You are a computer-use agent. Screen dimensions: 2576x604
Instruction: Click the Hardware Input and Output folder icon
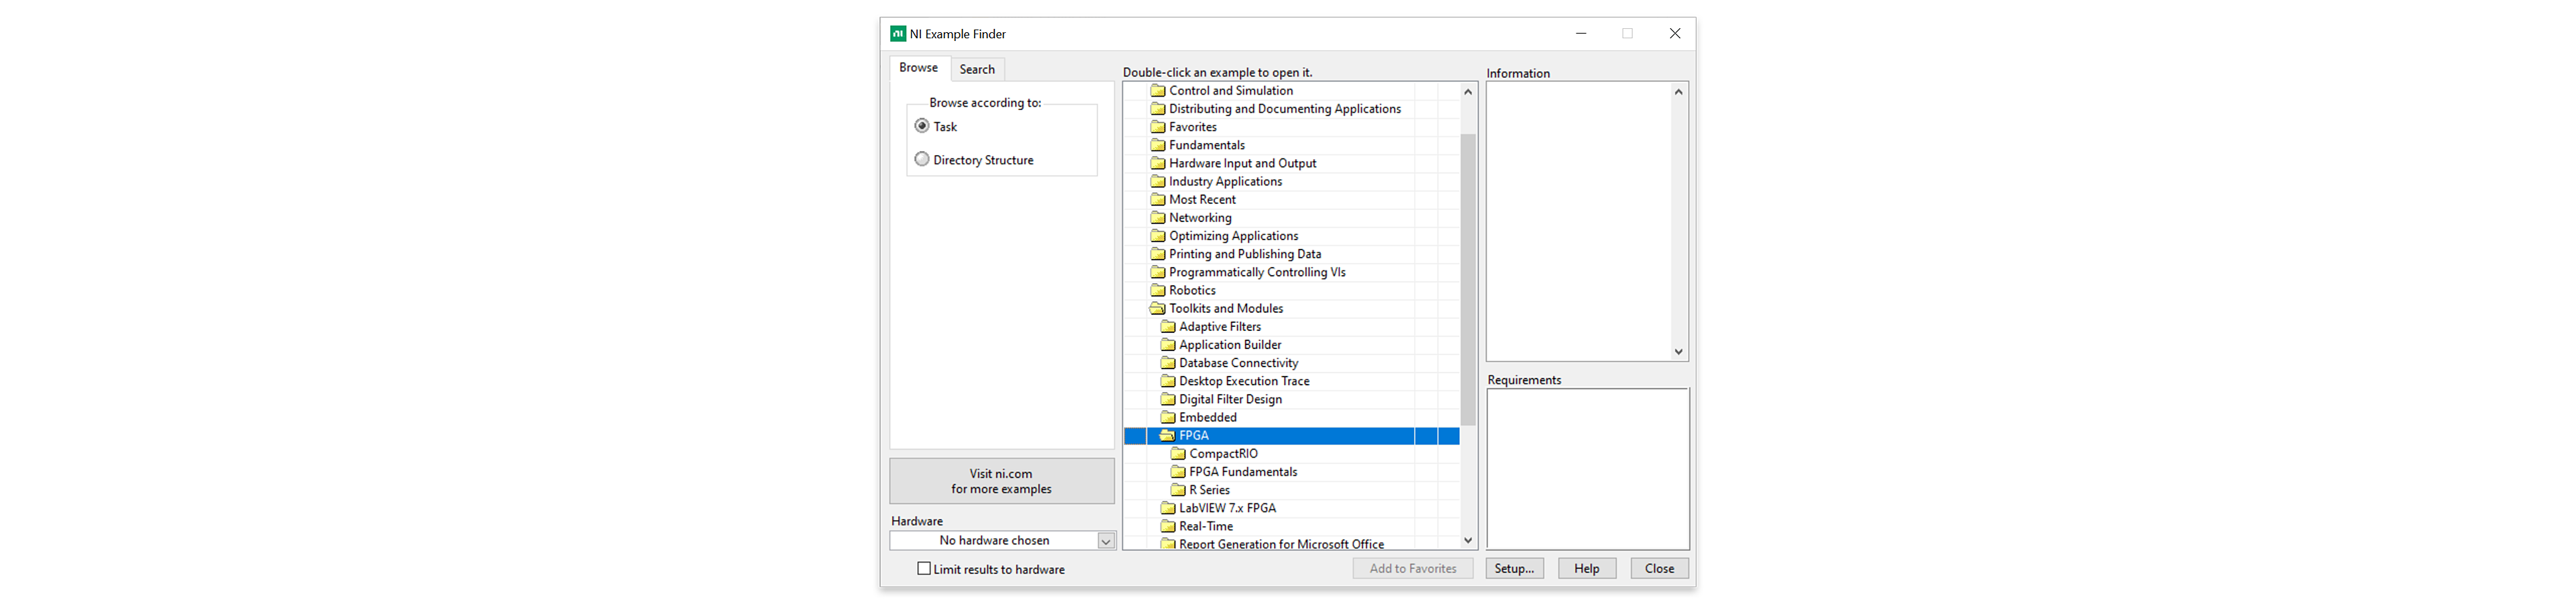[1157, 163]
